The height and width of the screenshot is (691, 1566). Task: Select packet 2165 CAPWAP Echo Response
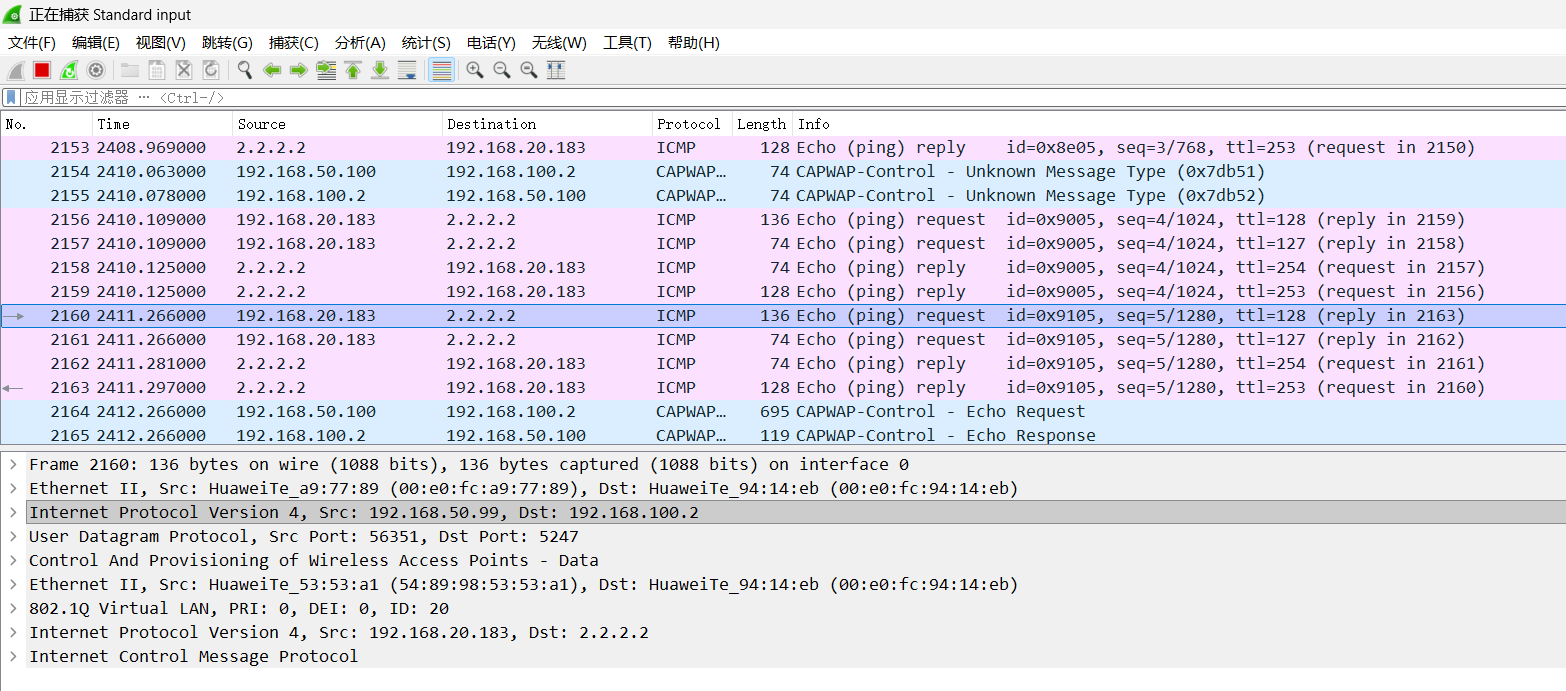pos(783,435)
